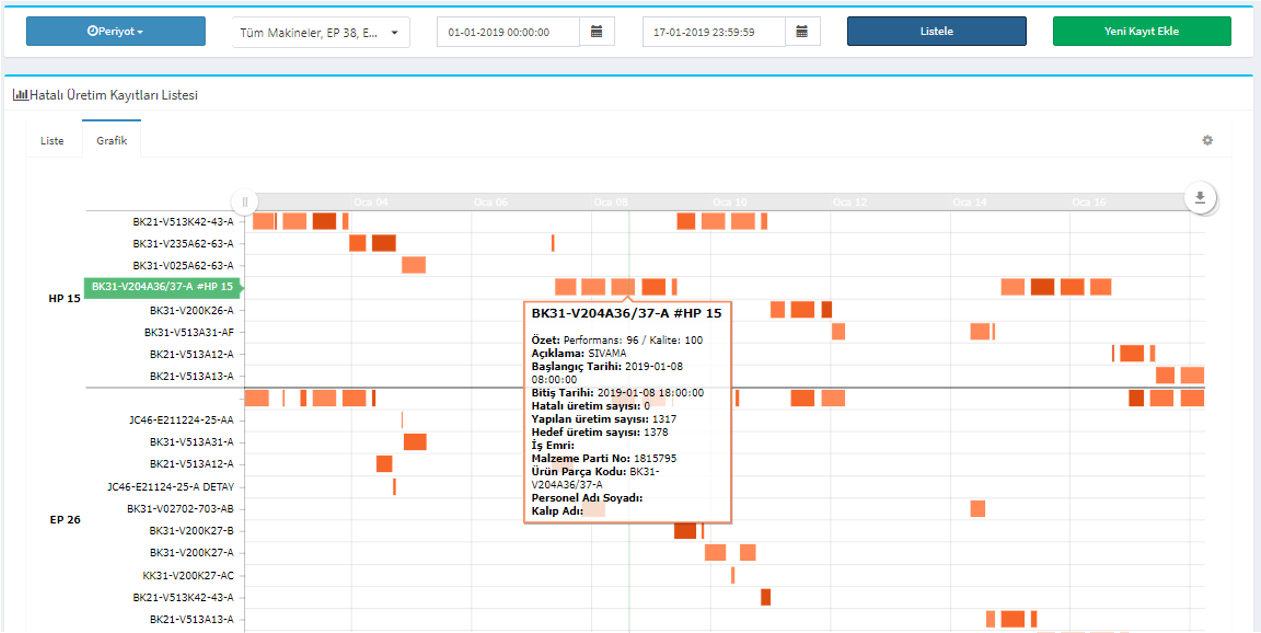1261x633 pixels.
Task: Click the bar in BK31-V025A62-63-A row
Action: 414,264
